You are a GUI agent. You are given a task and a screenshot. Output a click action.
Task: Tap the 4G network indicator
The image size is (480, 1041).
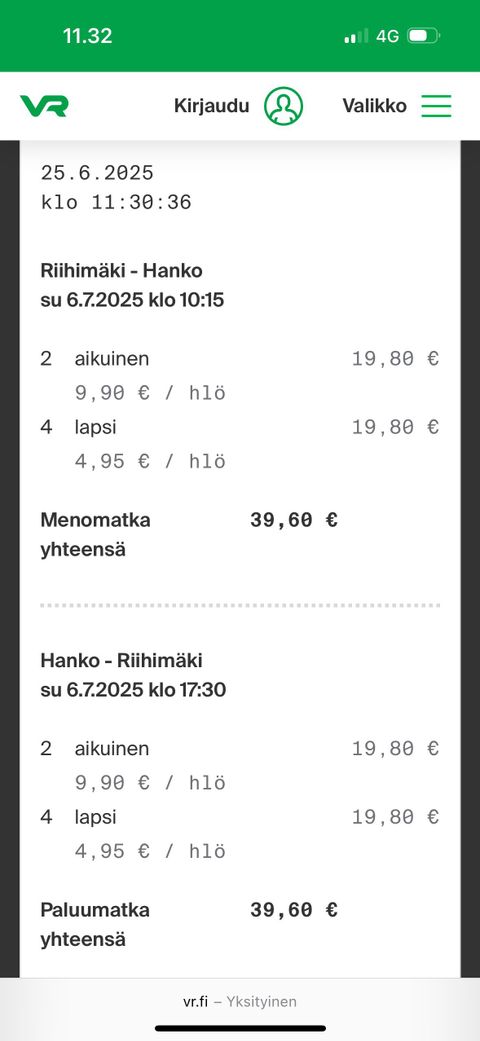coord(388,36)
